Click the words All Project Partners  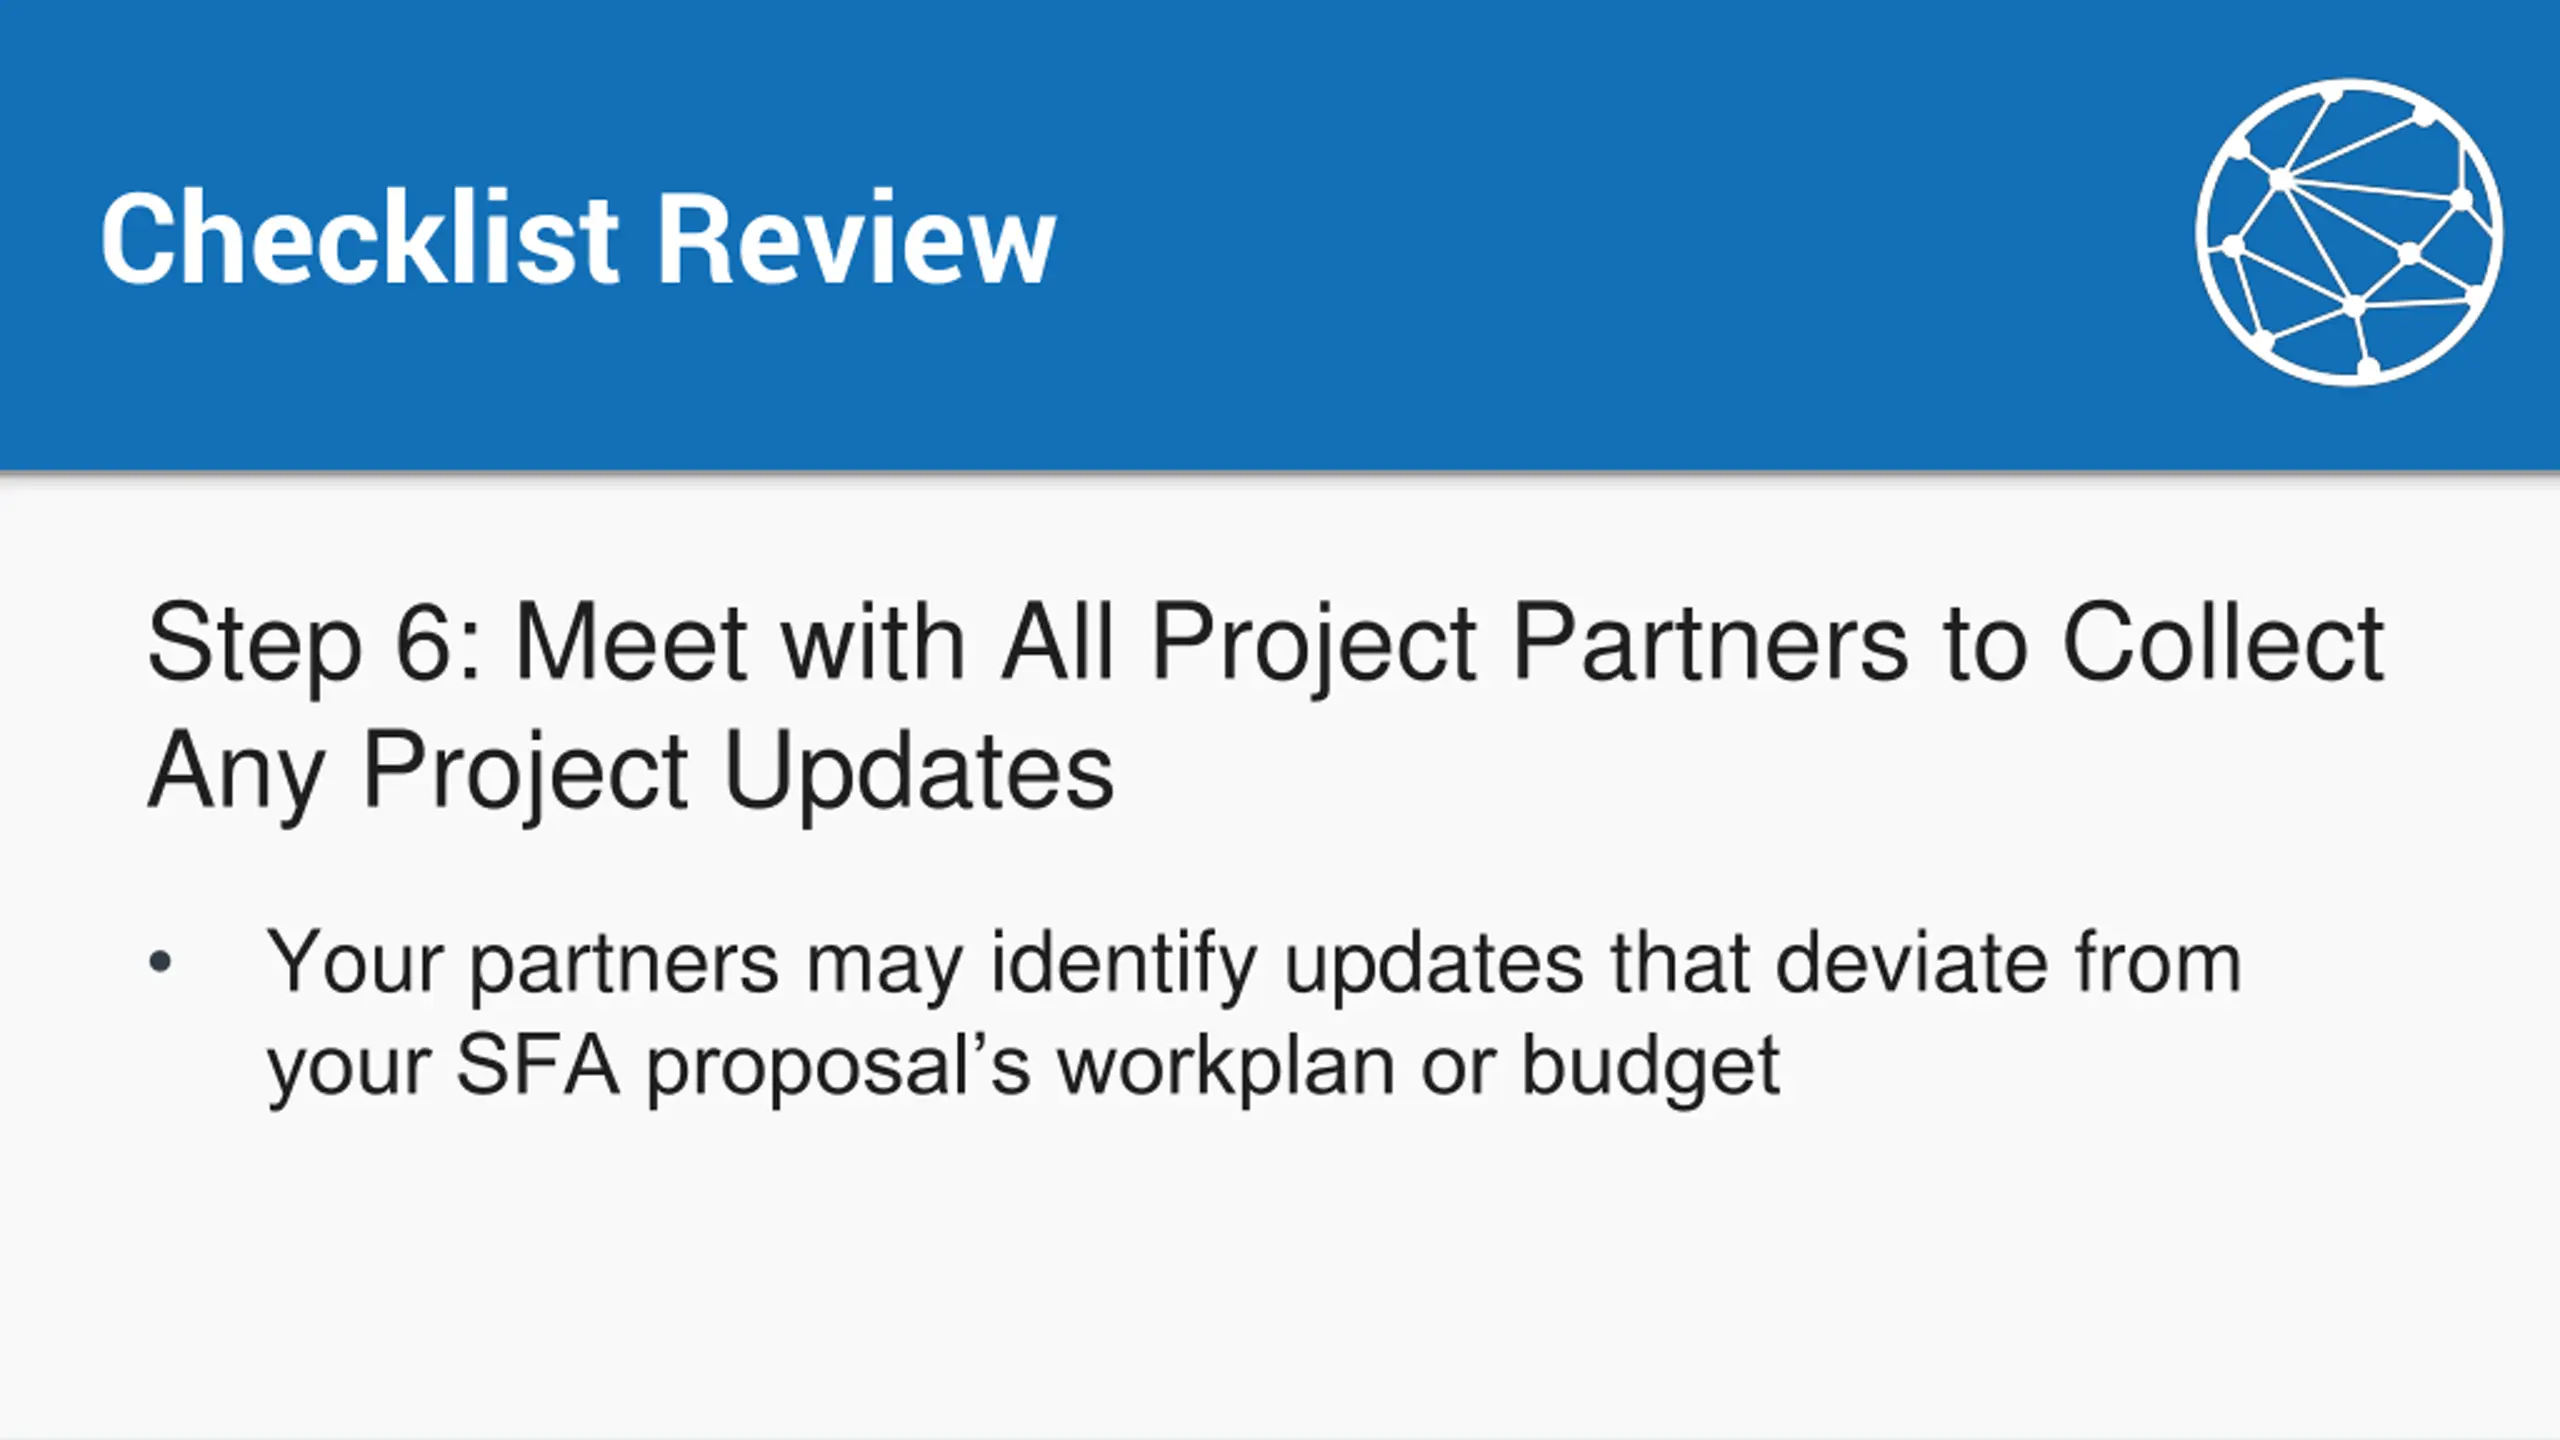click(x=1453, y=643)
